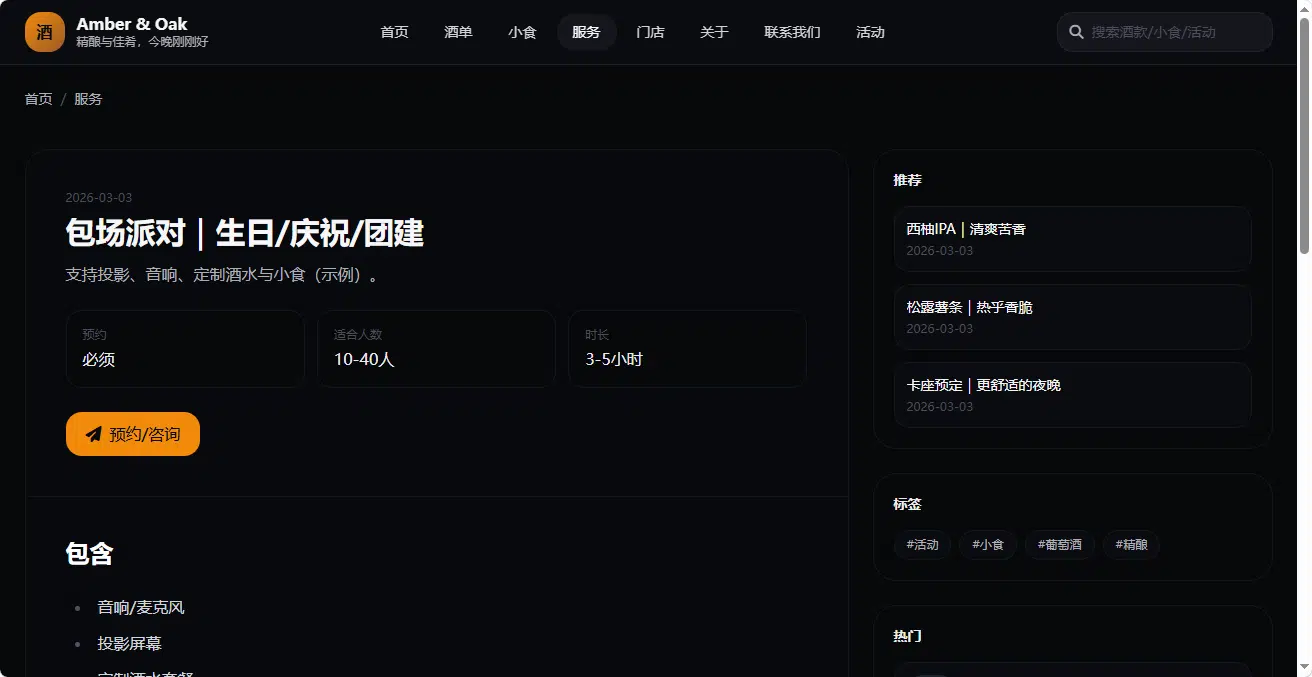Open recommended 西柚IPA｜清爽苦香 card
This screenshot has width=1312, height=677.
(x=1073, y=239)
